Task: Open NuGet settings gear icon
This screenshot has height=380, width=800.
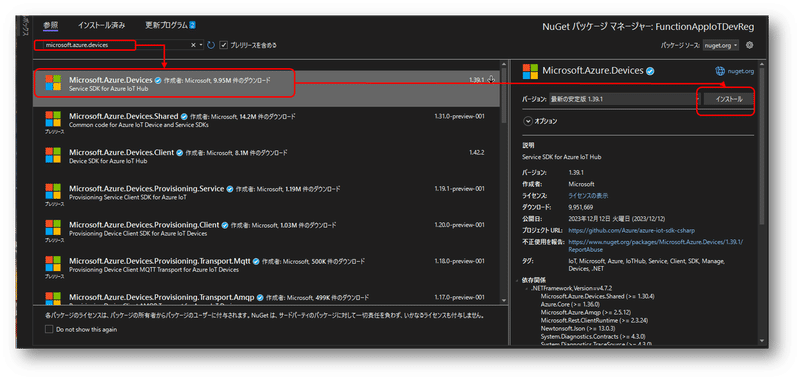Action: [x=749, y=45]
